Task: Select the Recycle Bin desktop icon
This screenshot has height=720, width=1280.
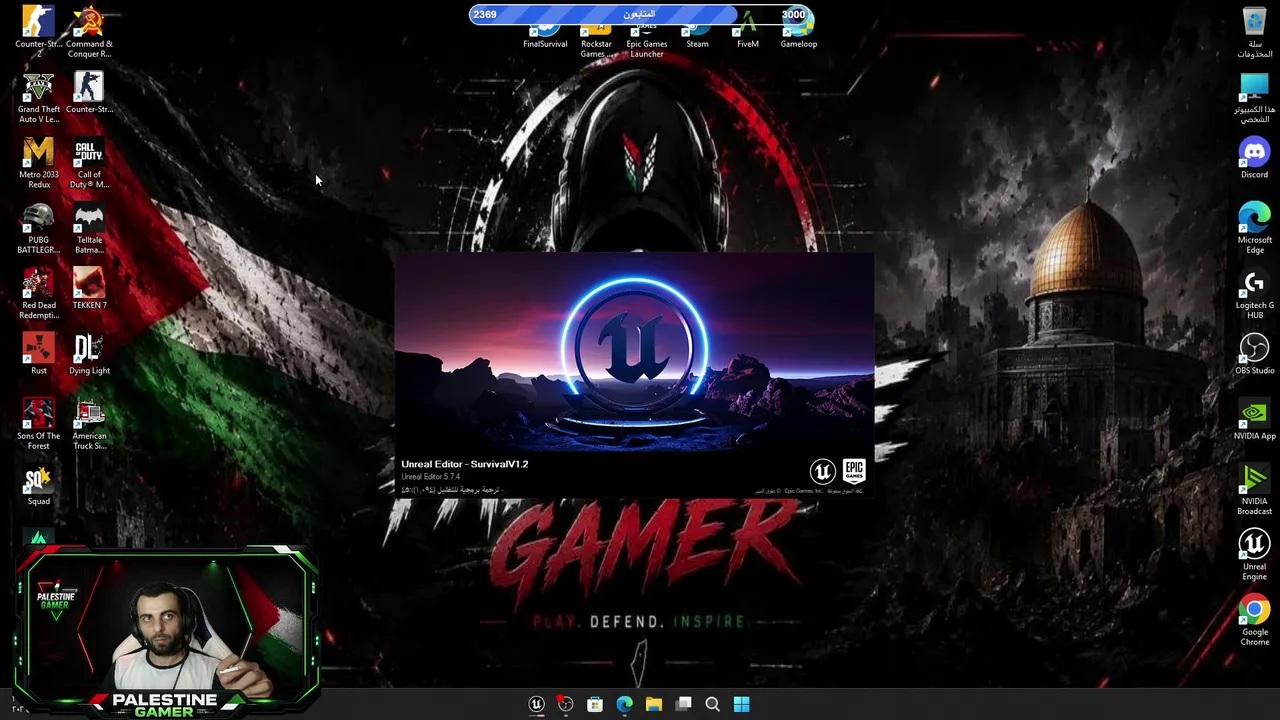Action: click(1254, 31)
